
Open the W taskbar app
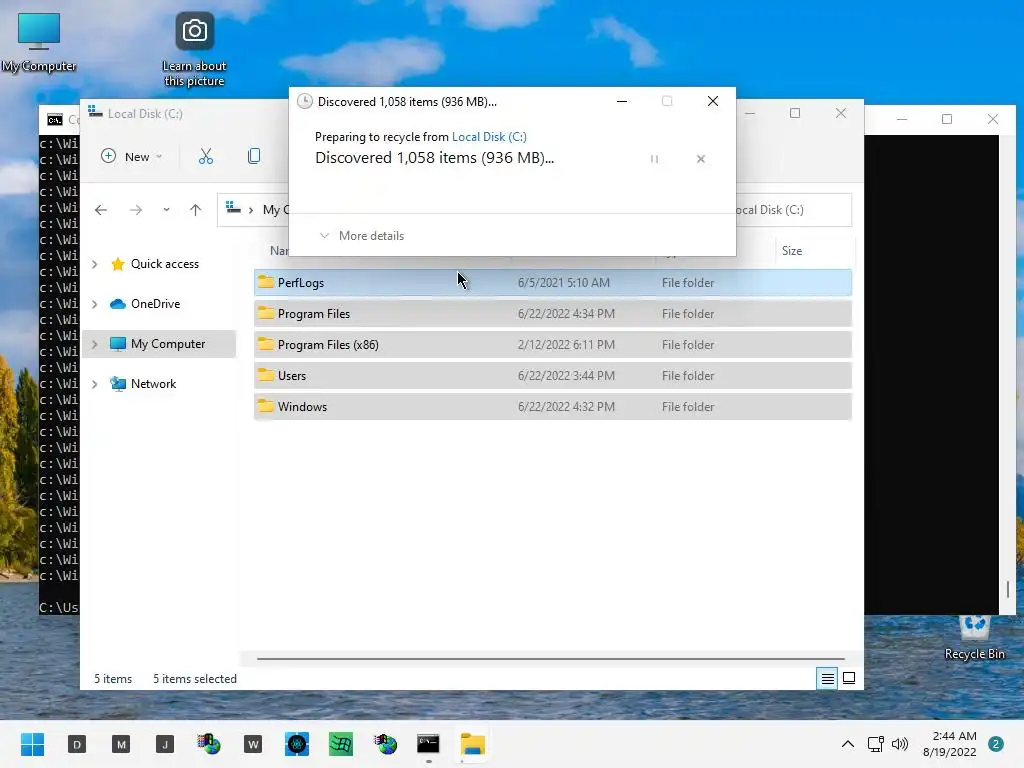[x=253, y=744]
